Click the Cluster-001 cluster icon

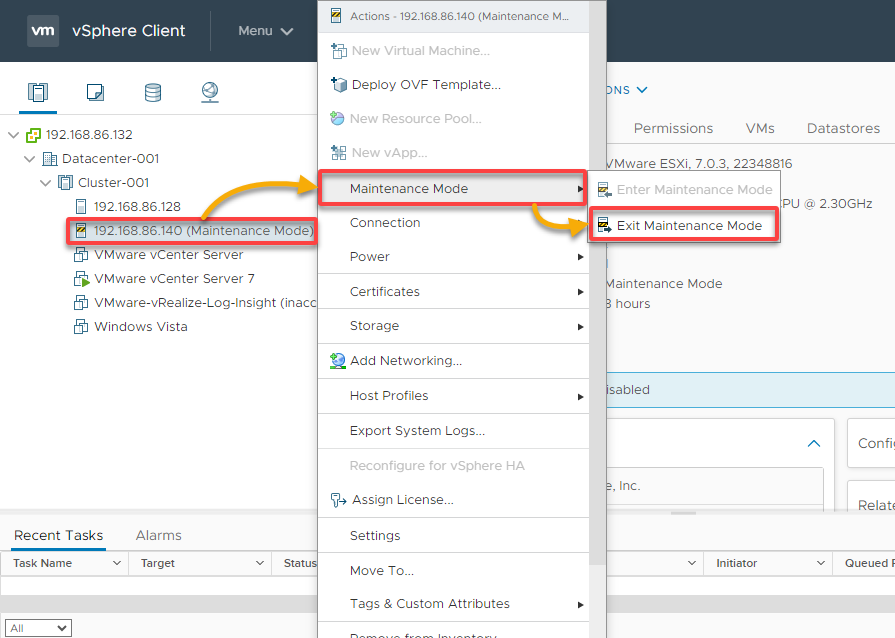click(66, 183)
